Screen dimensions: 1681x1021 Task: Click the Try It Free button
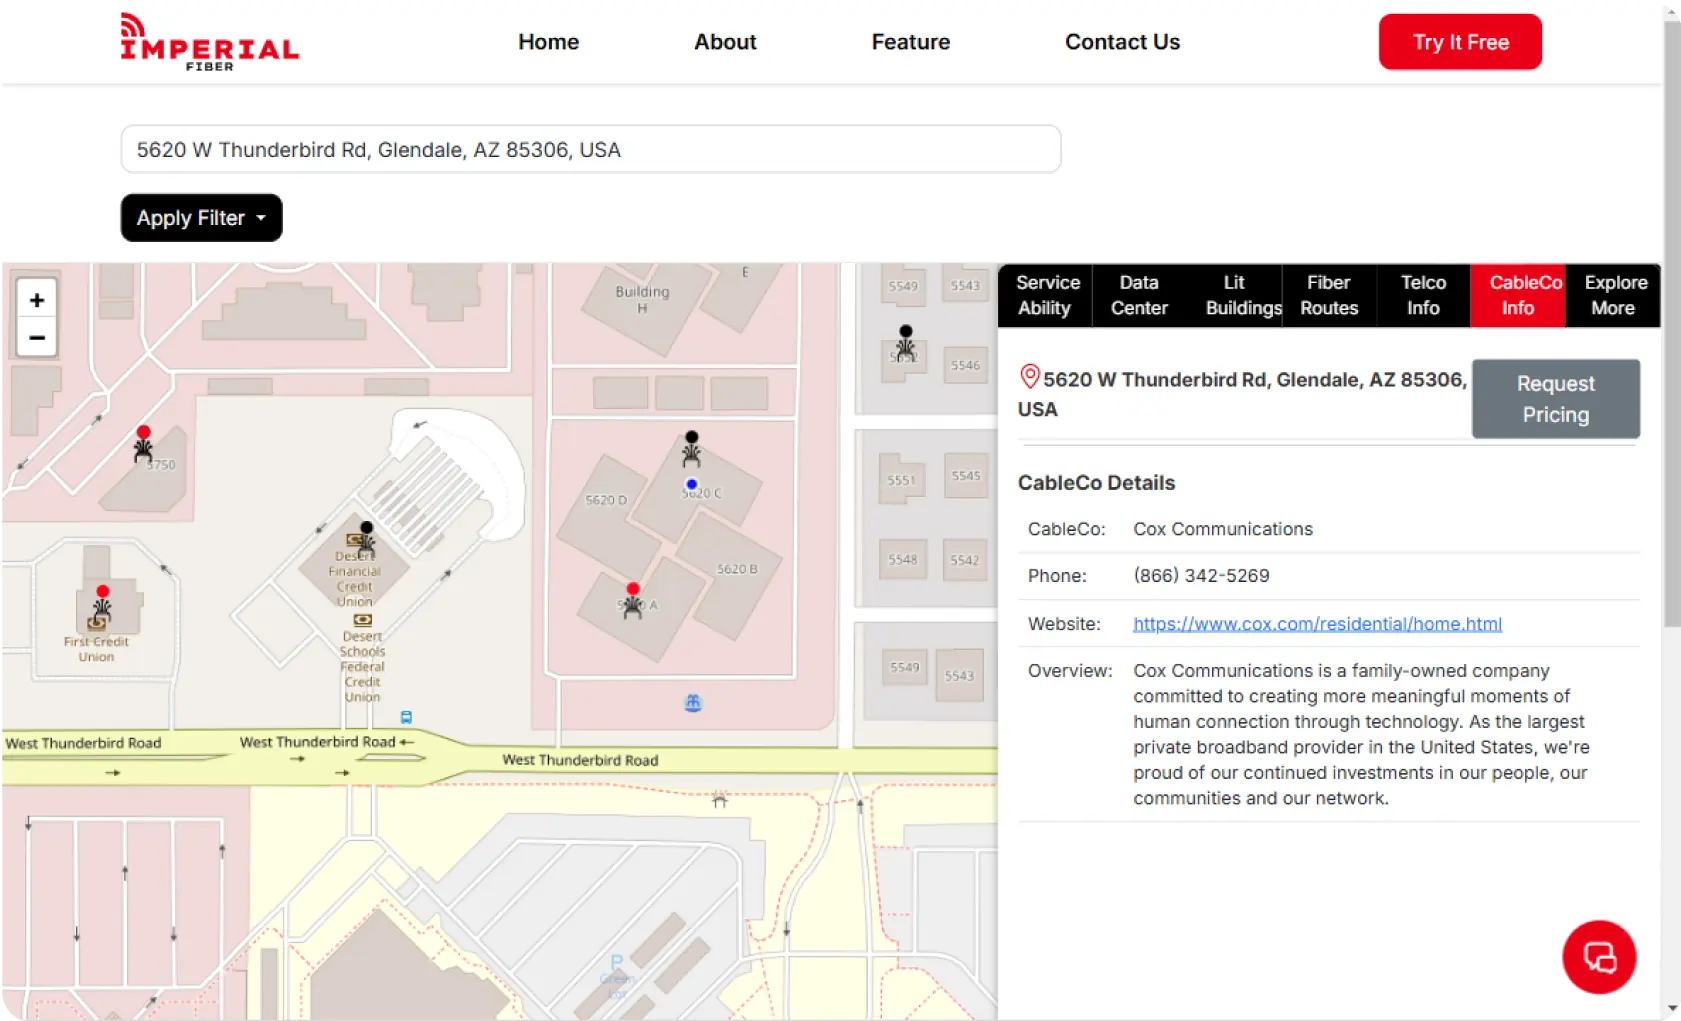[1460, 42]
